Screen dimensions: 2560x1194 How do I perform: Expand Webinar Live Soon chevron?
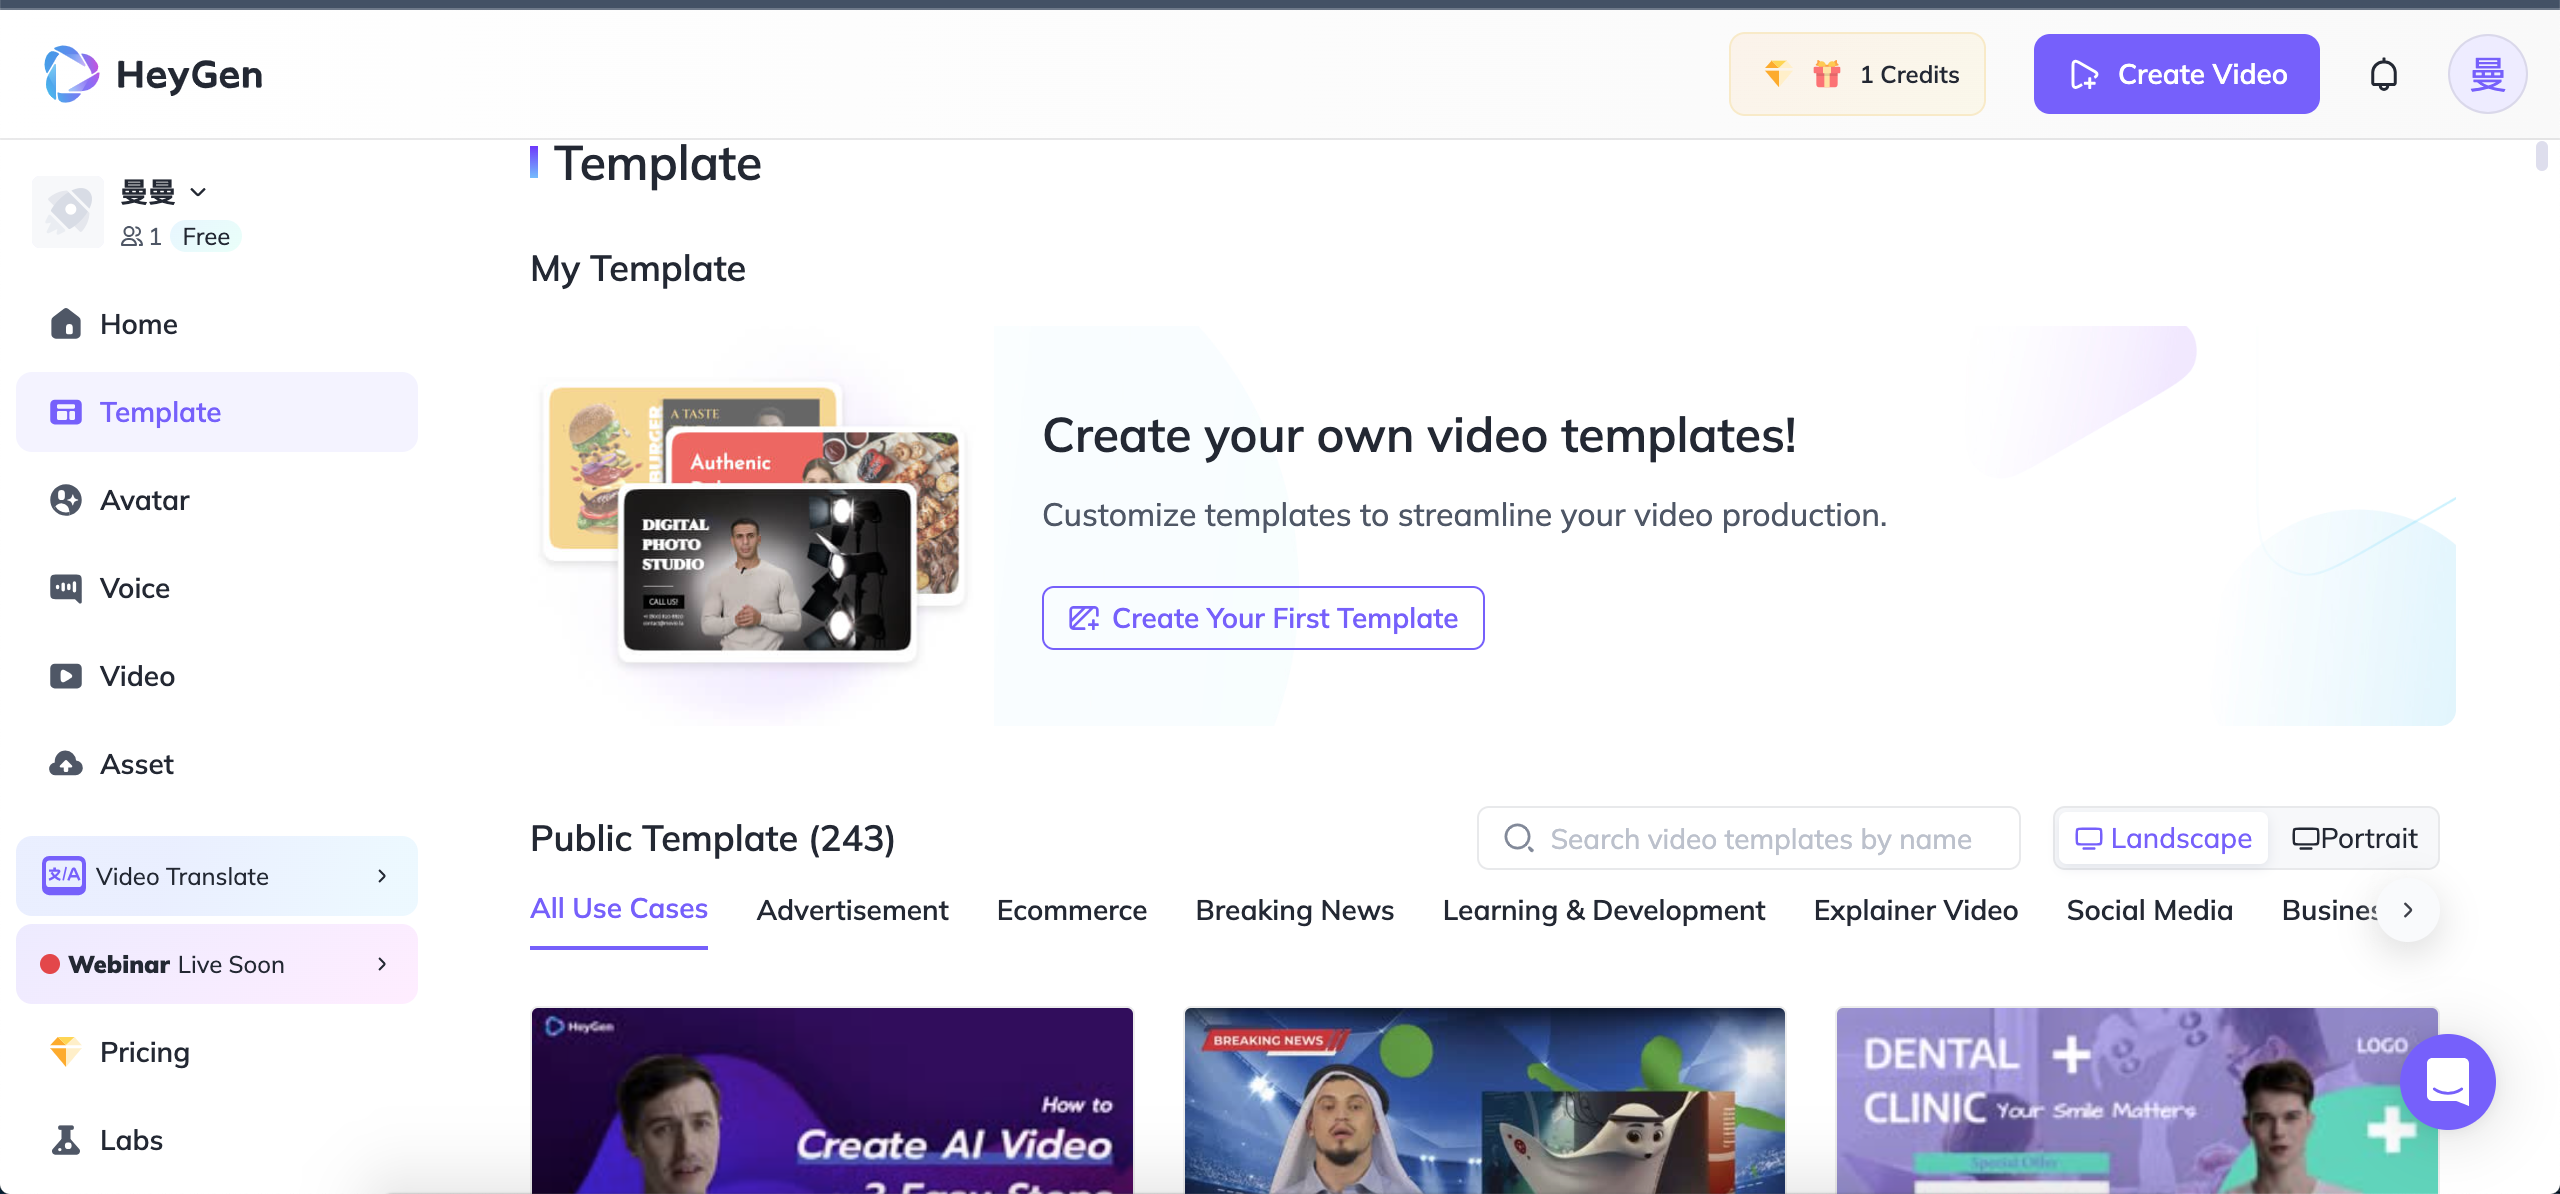[382, 964]
